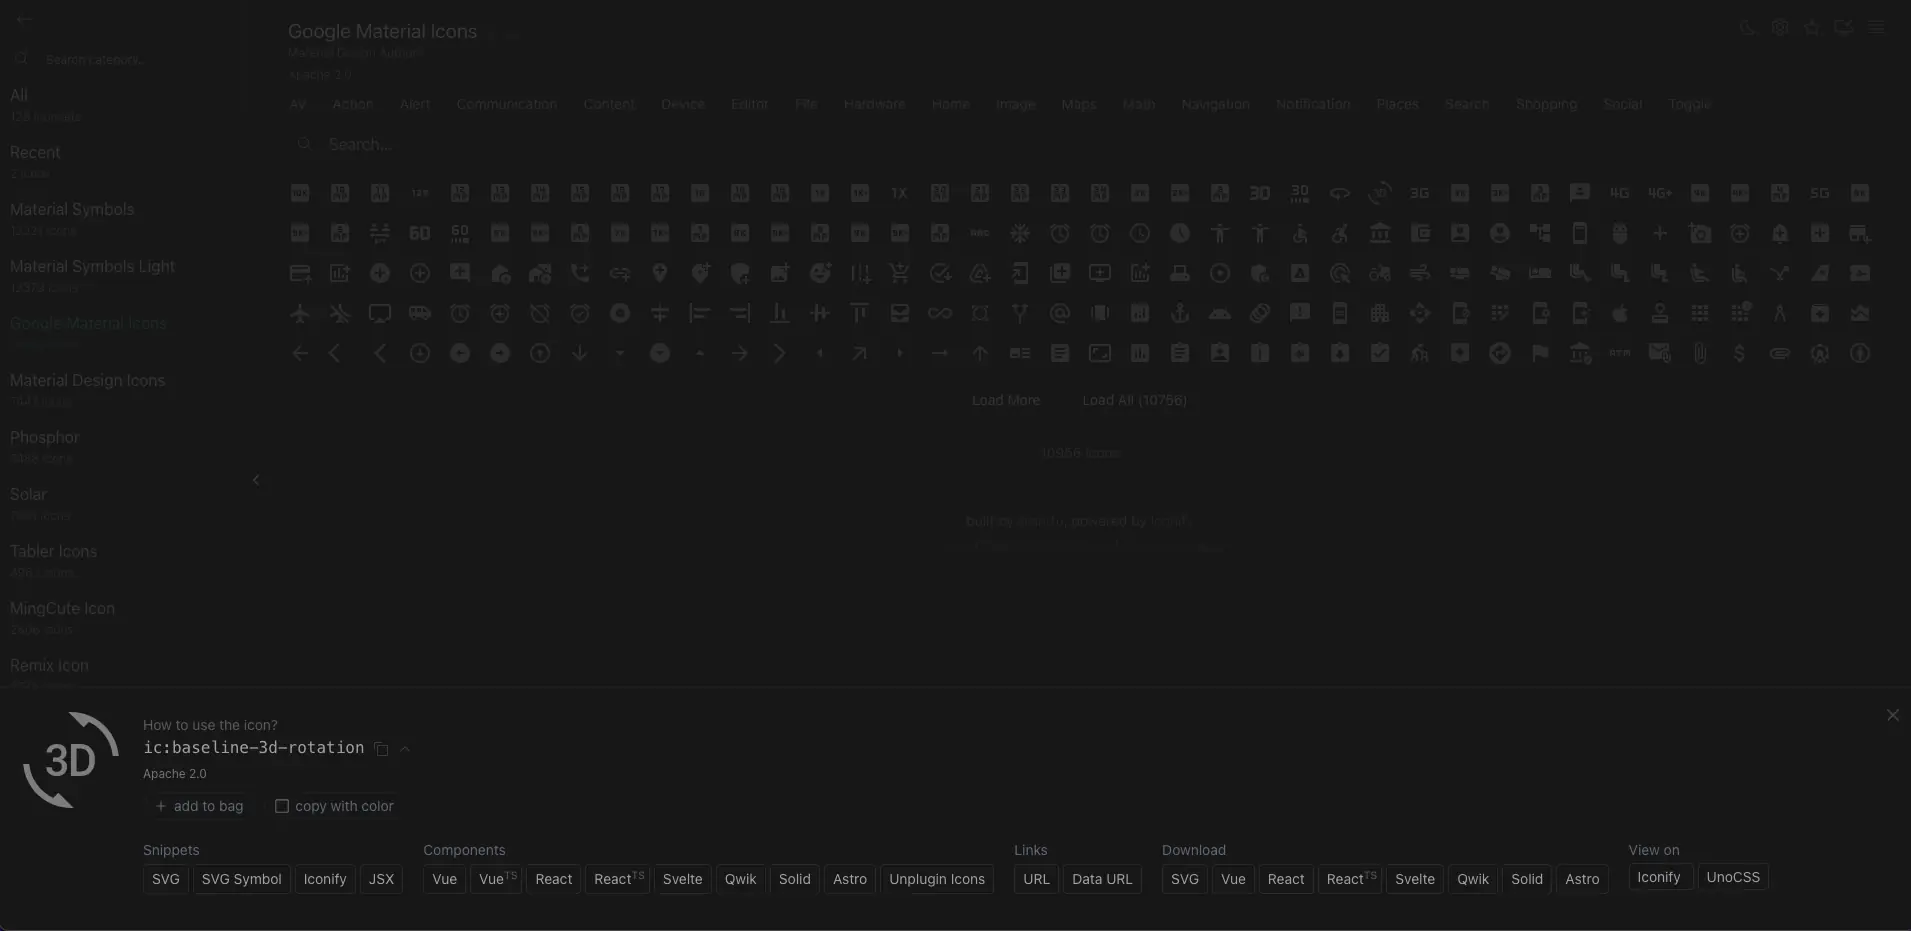Go back with top-left arrow
The height and width of the screenshot is (931, 1911).
click(x=24, y=19)
